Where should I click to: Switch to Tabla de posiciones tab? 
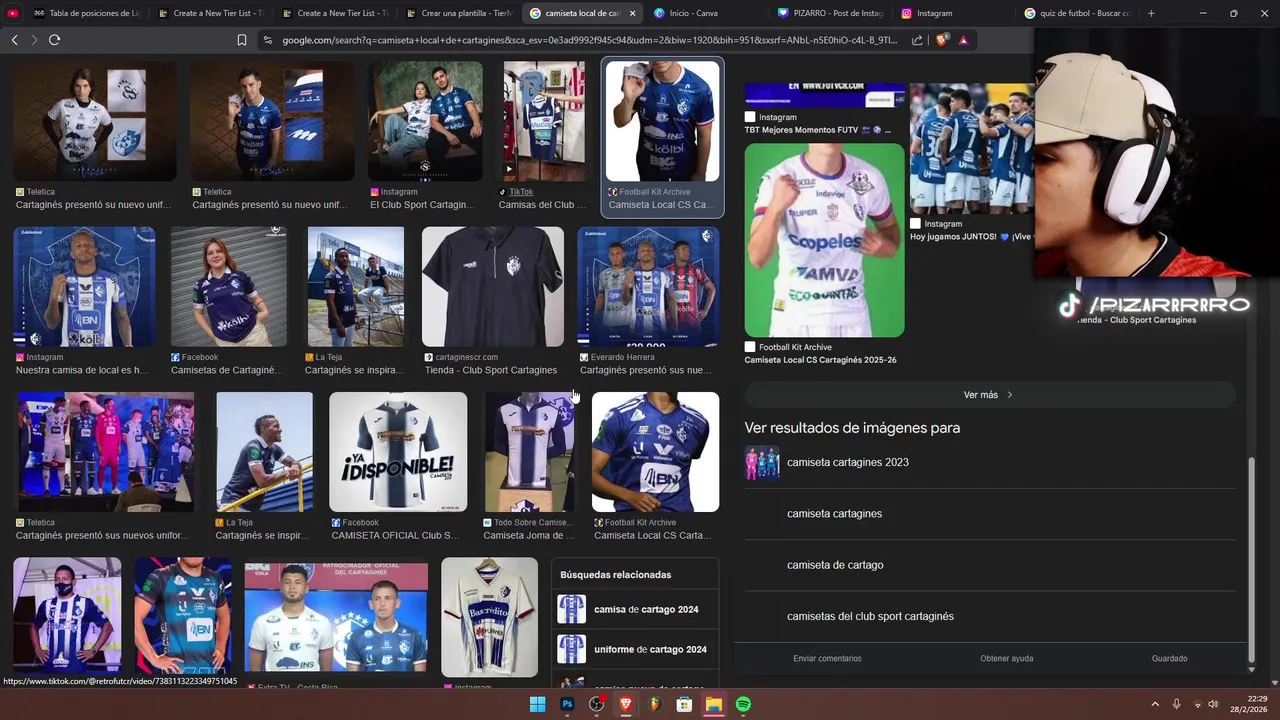click(x=87, y=13)
